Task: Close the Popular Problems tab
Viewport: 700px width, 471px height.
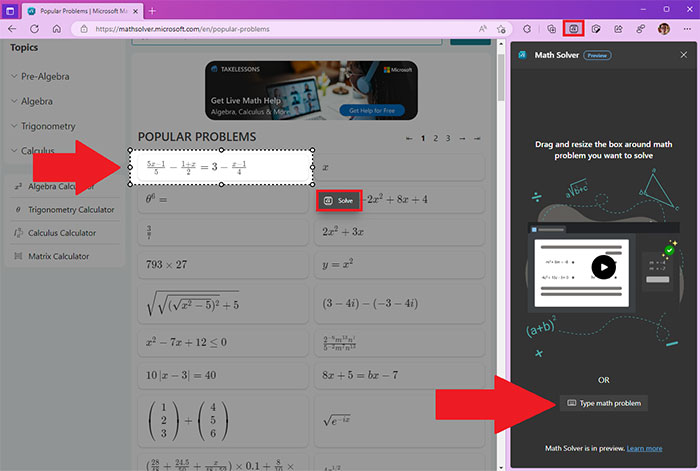Action: [x=136, y=11]
